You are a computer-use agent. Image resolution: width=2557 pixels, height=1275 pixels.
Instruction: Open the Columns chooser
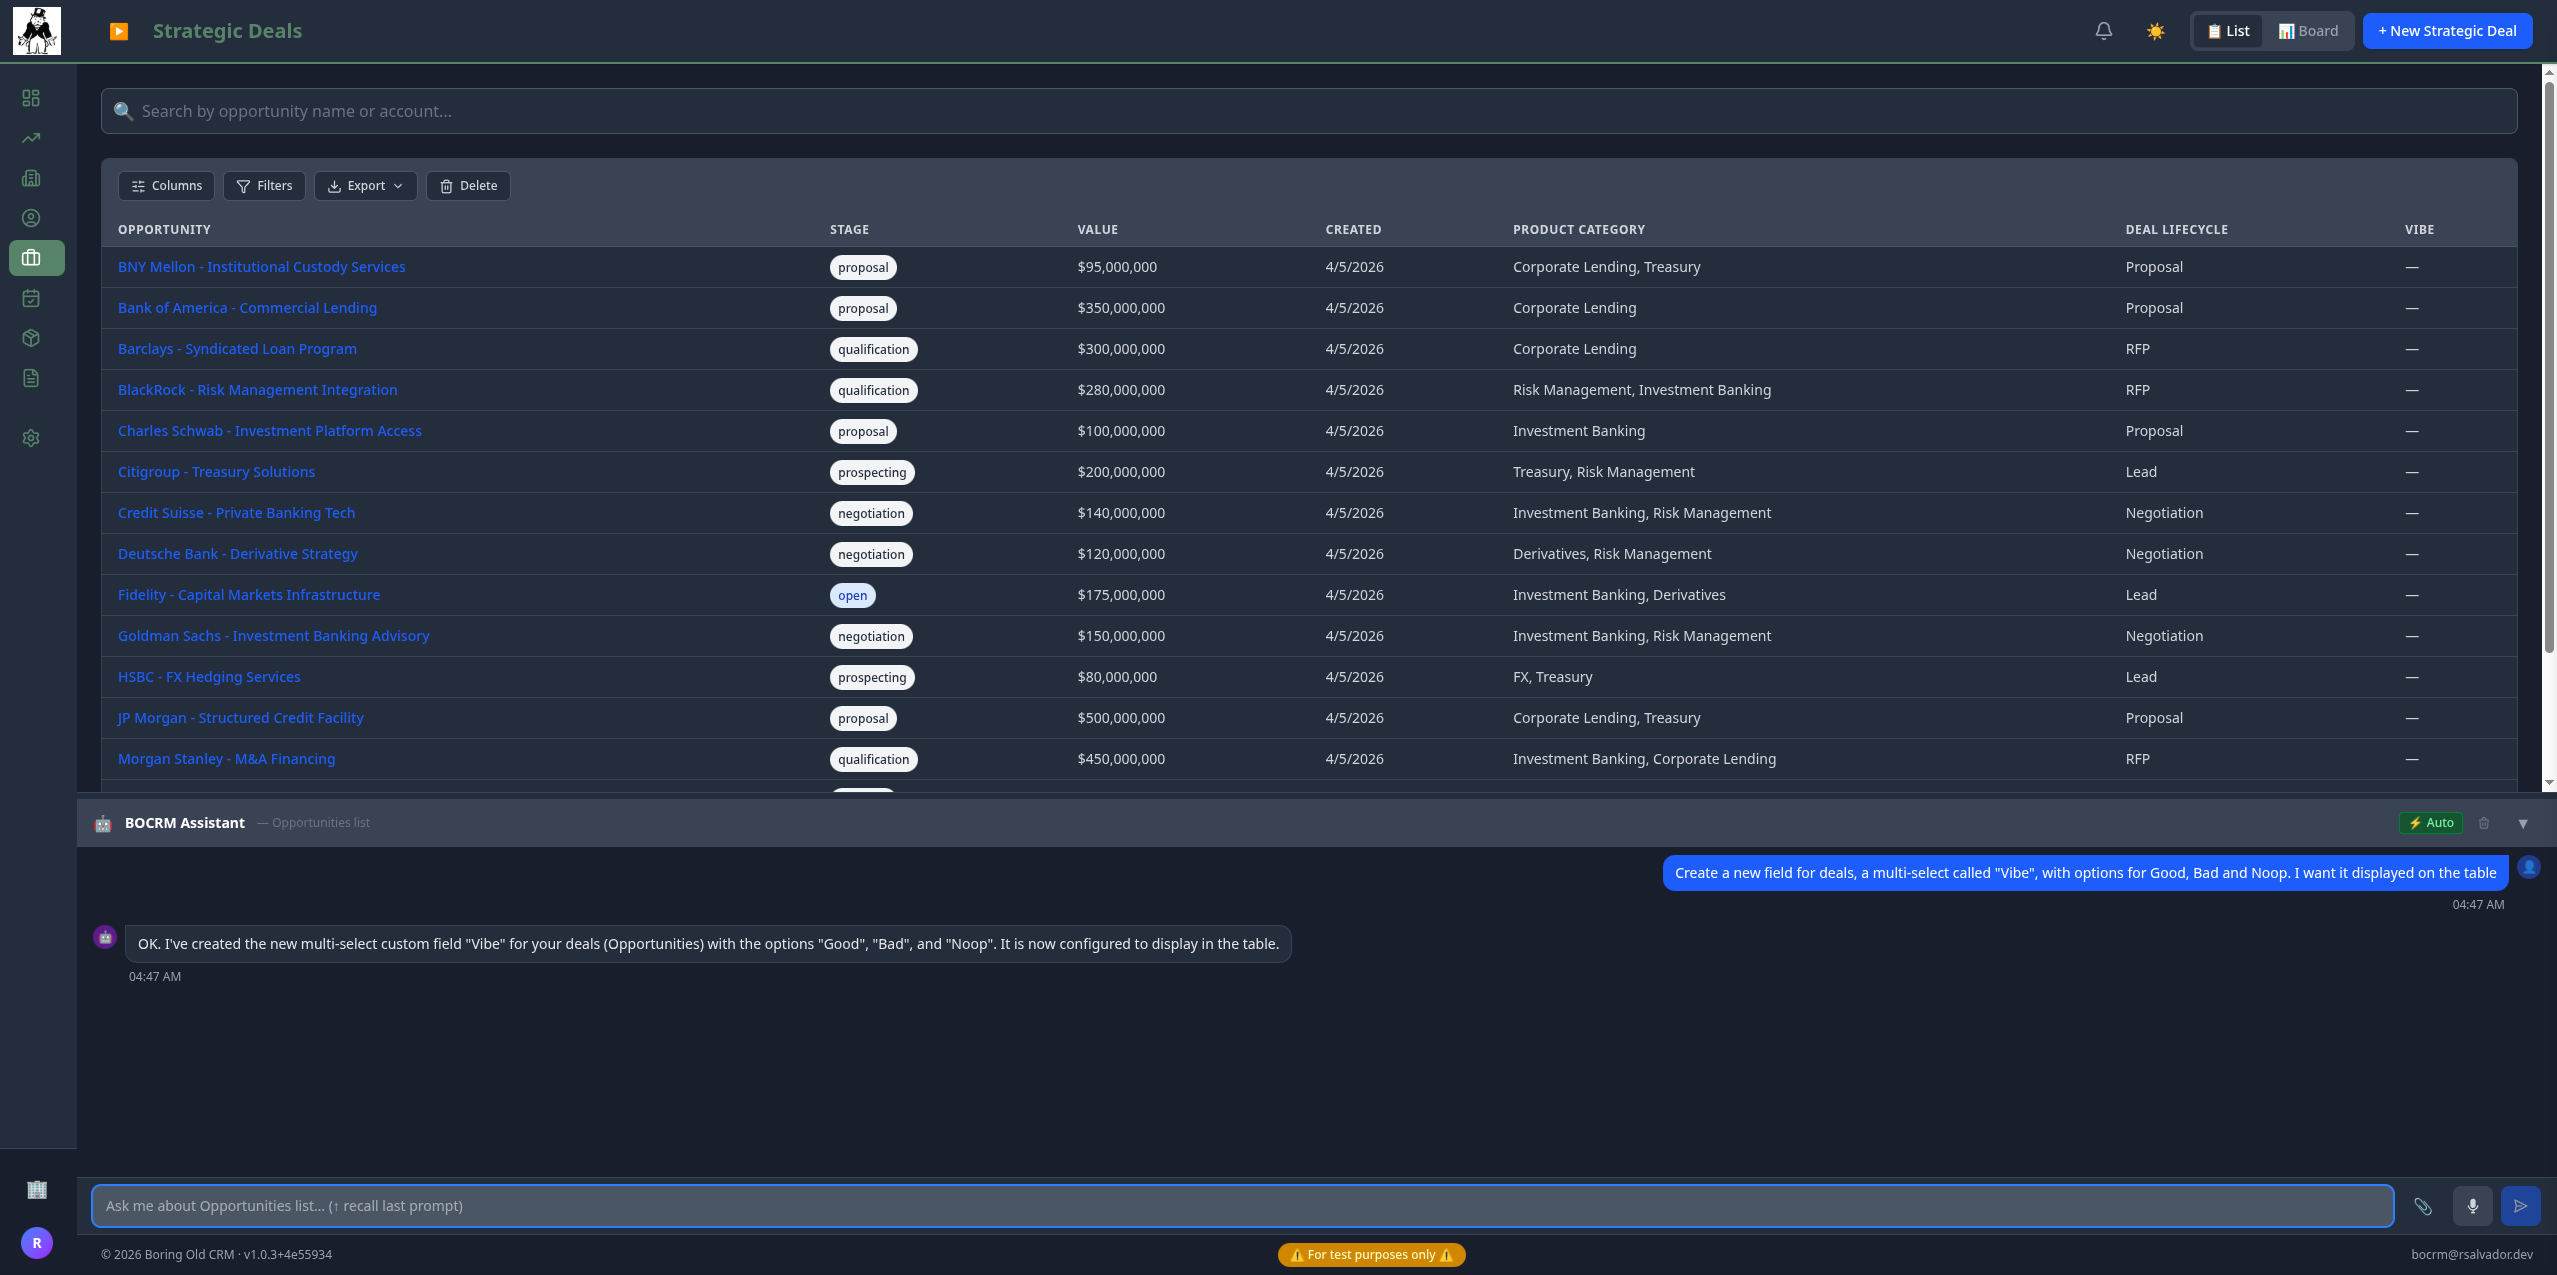pyautogui.click(x=166, y=186)
